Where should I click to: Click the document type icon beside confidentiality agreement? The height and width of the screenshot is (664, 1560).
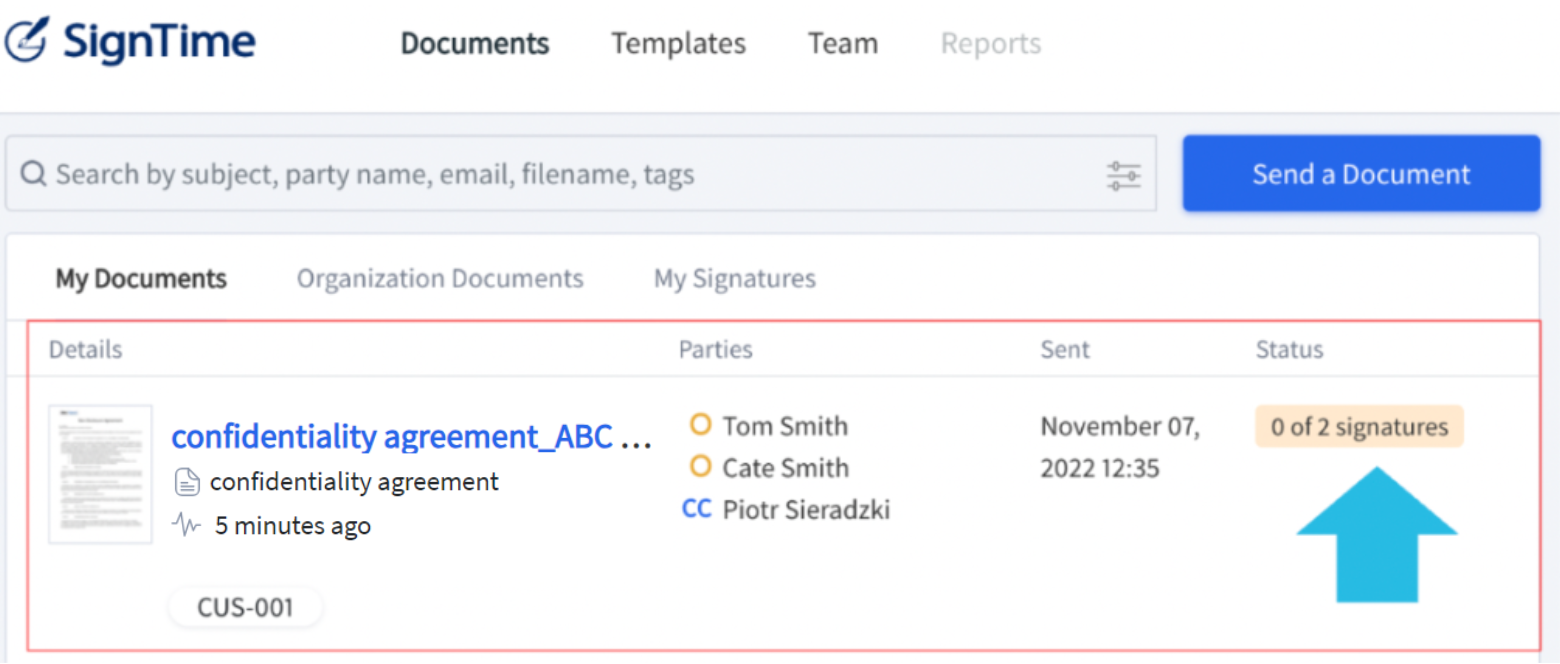(x=186, y=481)
